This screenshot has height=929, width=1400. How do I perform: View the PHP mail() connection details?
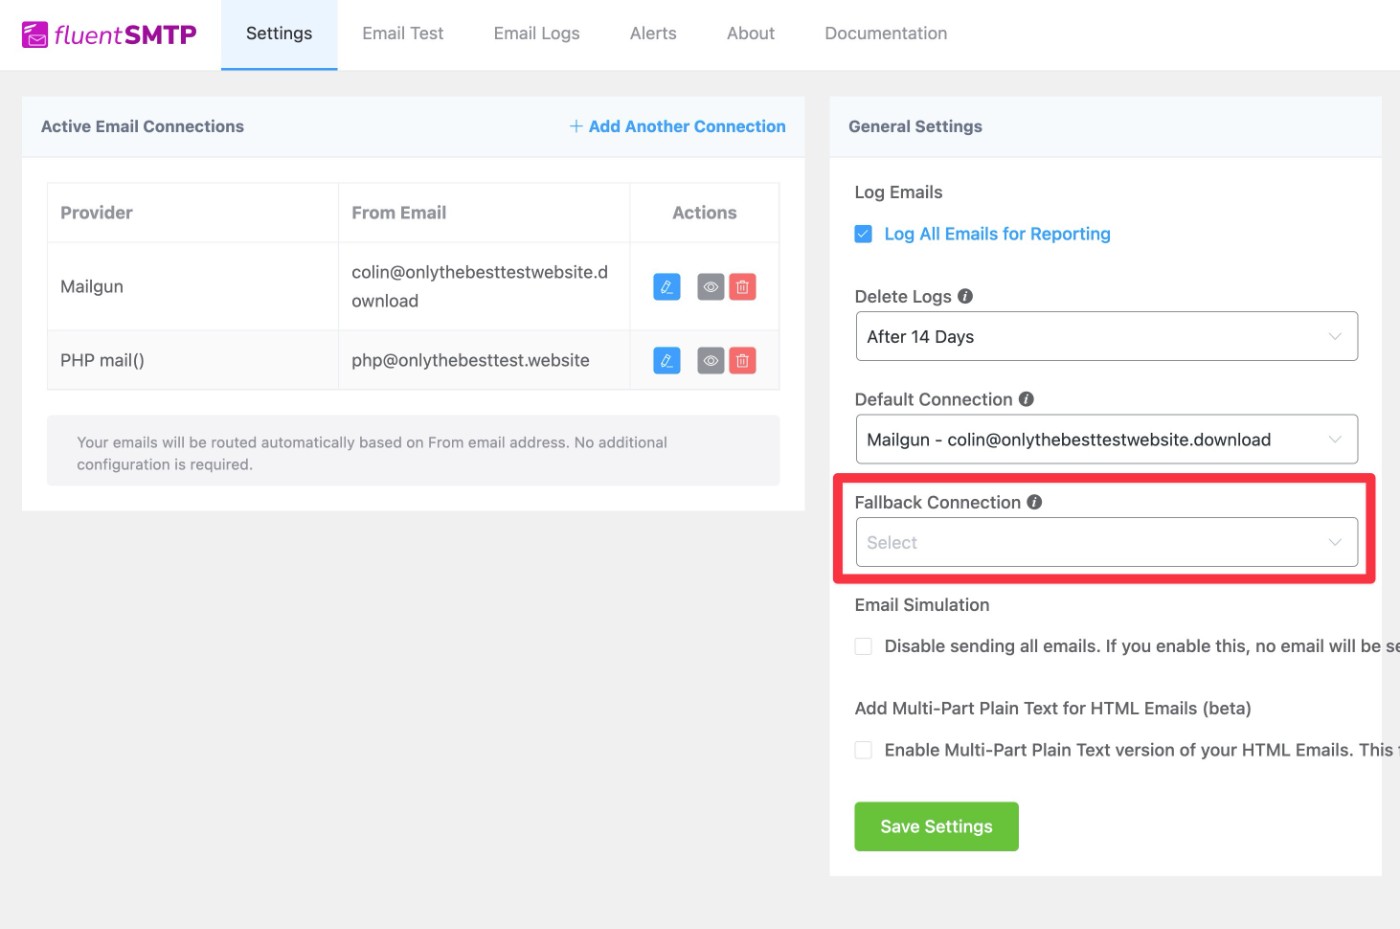[710, 360]
